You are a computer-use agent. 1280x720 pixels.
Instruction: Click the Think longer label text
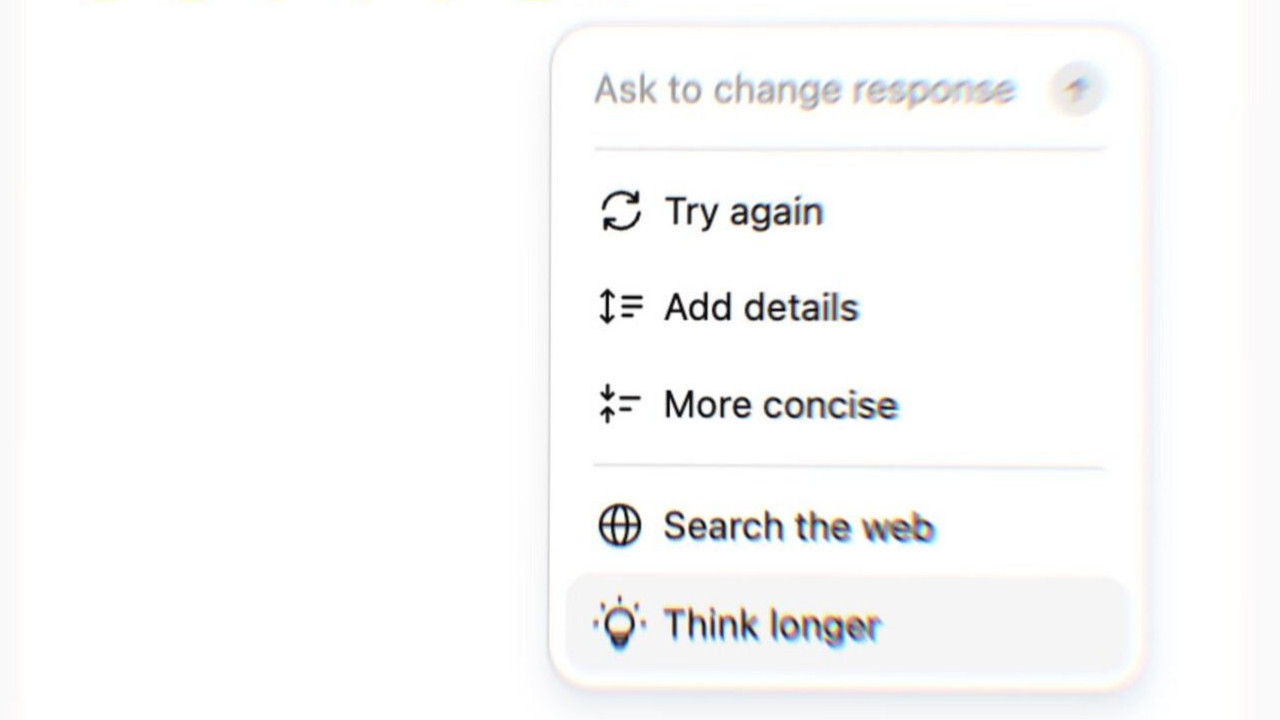[x=772, y=625]
